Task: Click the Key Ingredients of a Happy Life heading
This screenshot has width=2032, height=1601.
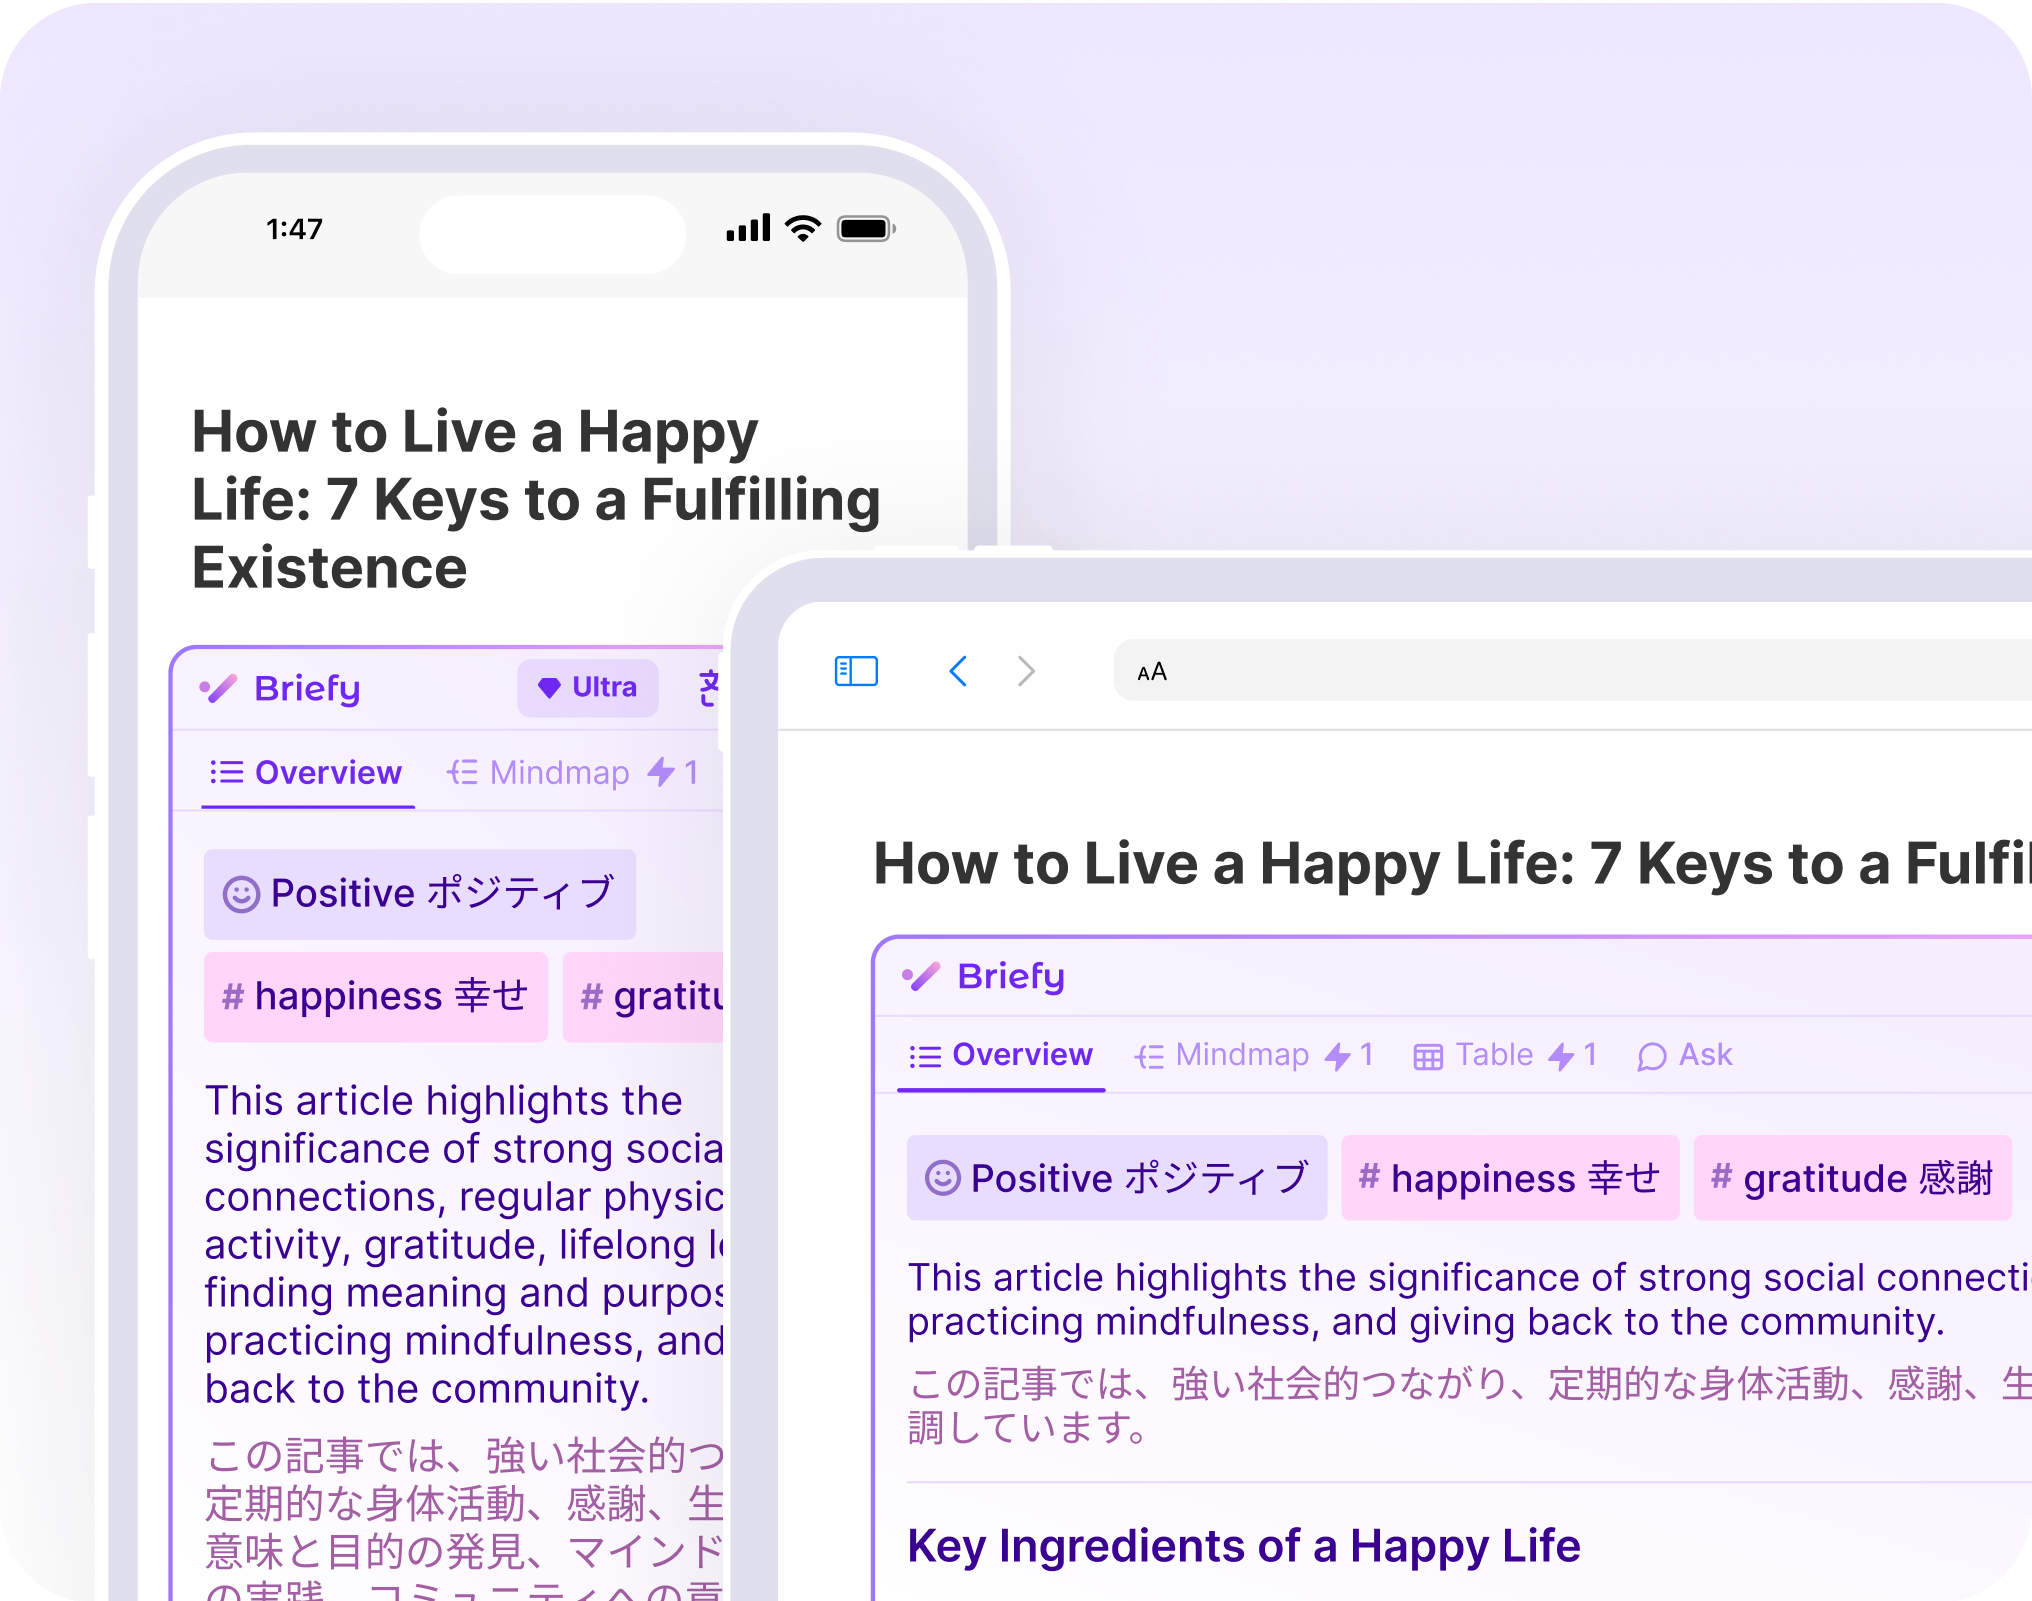Action: click(x=1243, y=1546)
